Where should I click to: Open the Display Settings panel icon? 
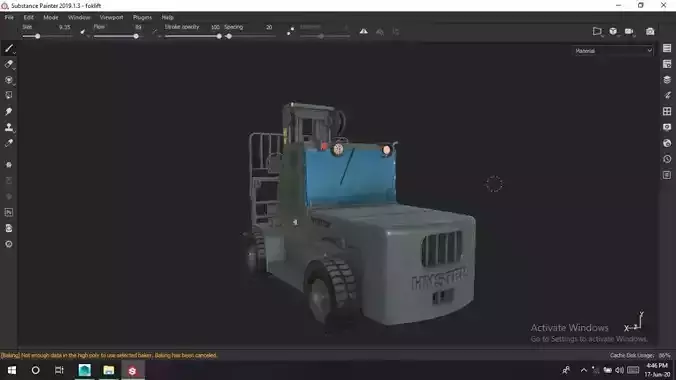(667, 127)
